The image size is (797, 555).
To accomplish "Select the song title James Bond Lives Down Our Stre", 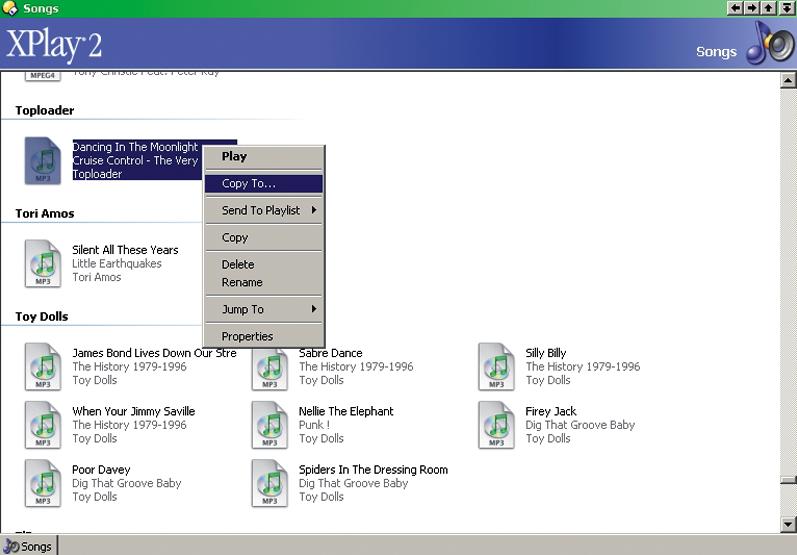I will (x=154, y=353).
